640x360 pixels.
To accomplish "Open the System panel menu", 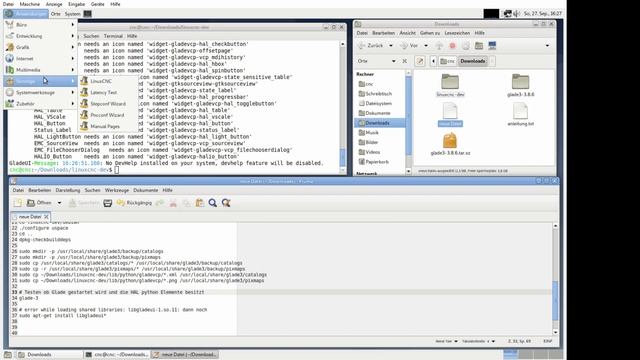I will coord(73,14).
